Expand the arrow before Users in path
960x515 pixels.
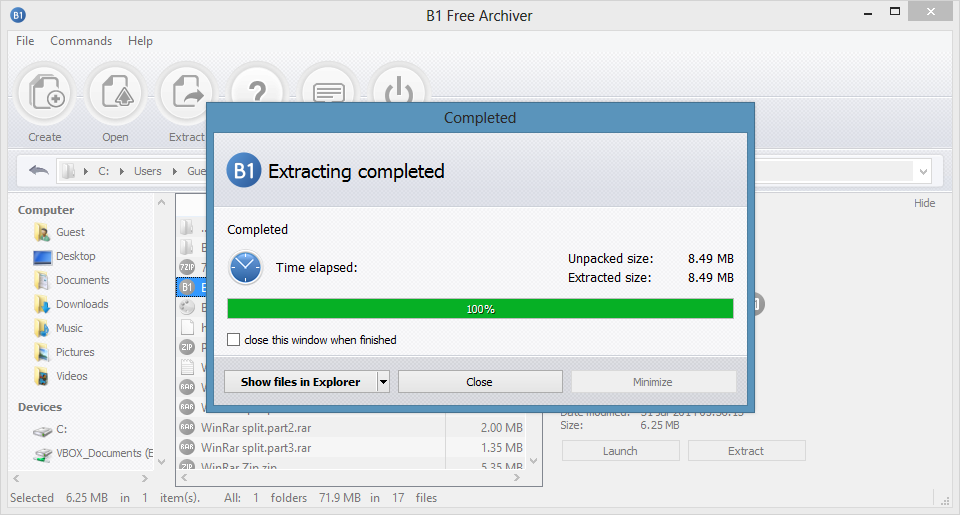[x=122, y=171]
